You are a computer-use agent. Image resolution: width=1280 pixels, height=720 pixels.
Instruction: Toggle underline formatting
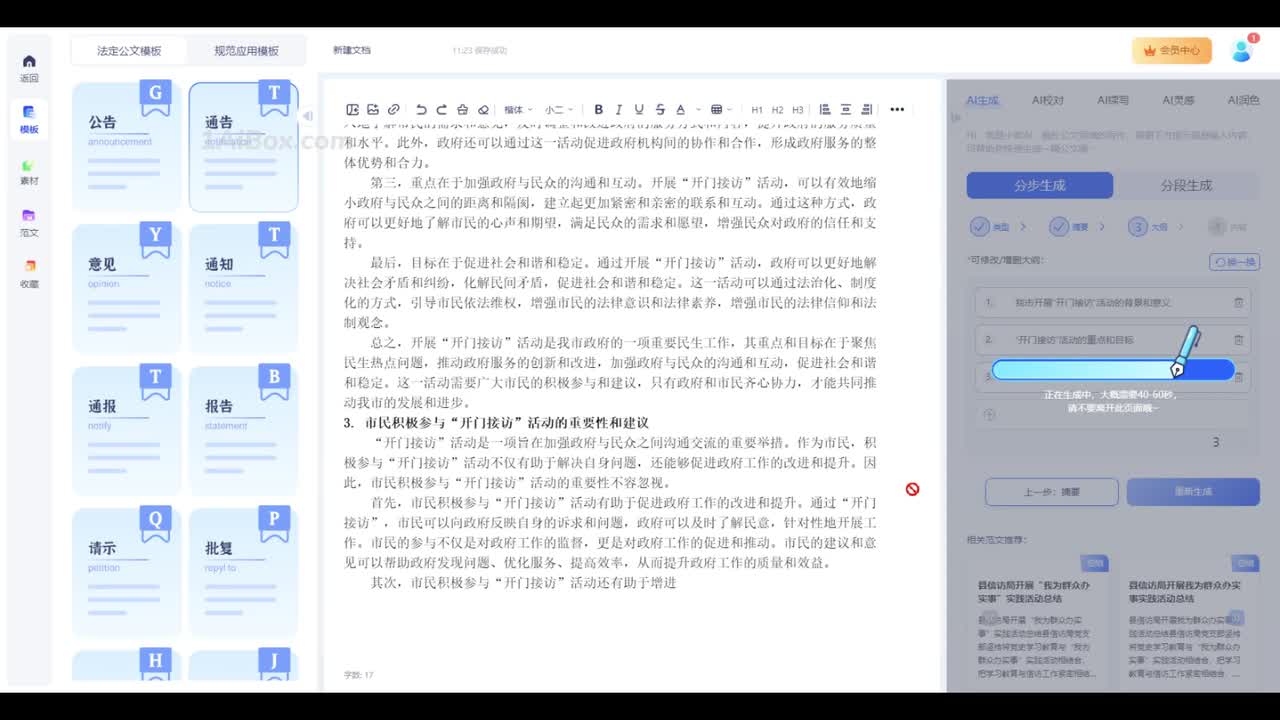[x=639, y=110]
